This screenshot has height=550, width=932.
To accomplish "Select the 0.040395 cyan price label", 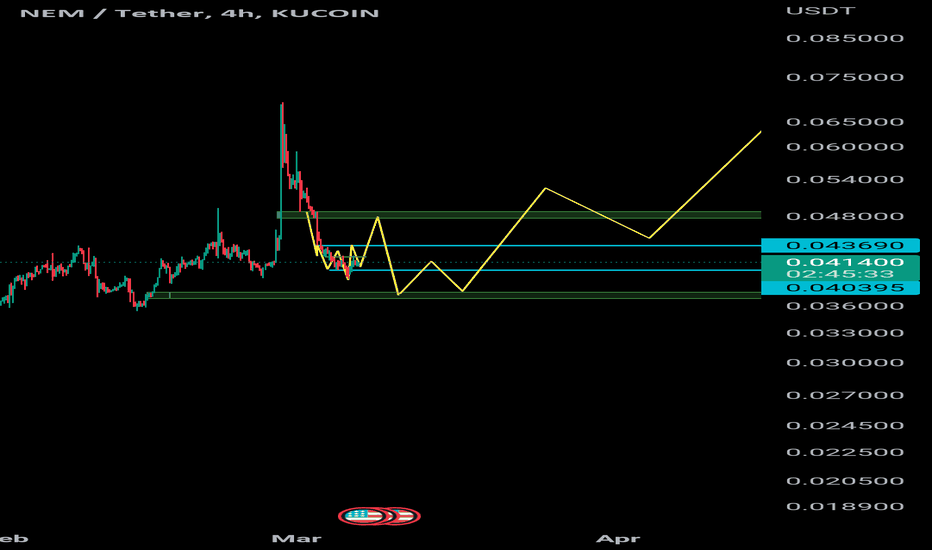I will tap(840, 288).
